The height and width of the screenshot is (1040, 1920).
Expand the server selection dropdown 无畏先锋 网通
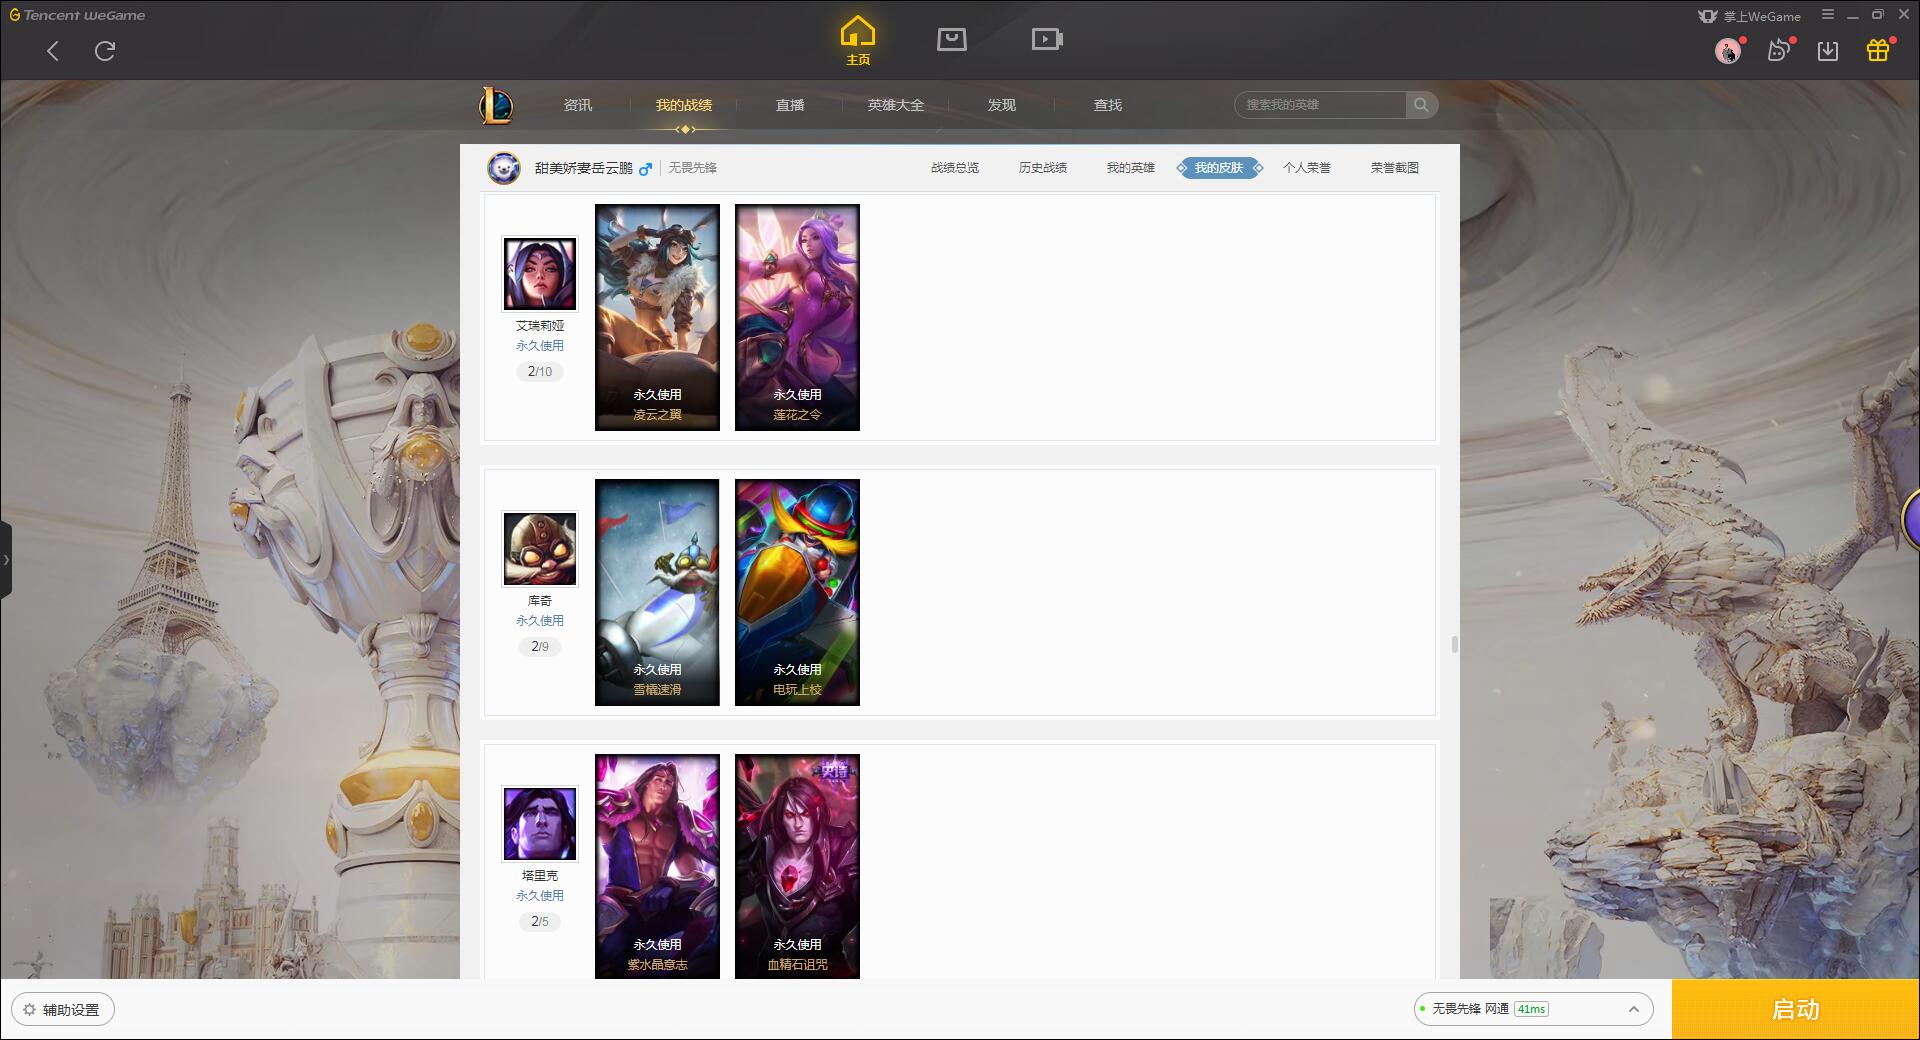[1532, 1009]
